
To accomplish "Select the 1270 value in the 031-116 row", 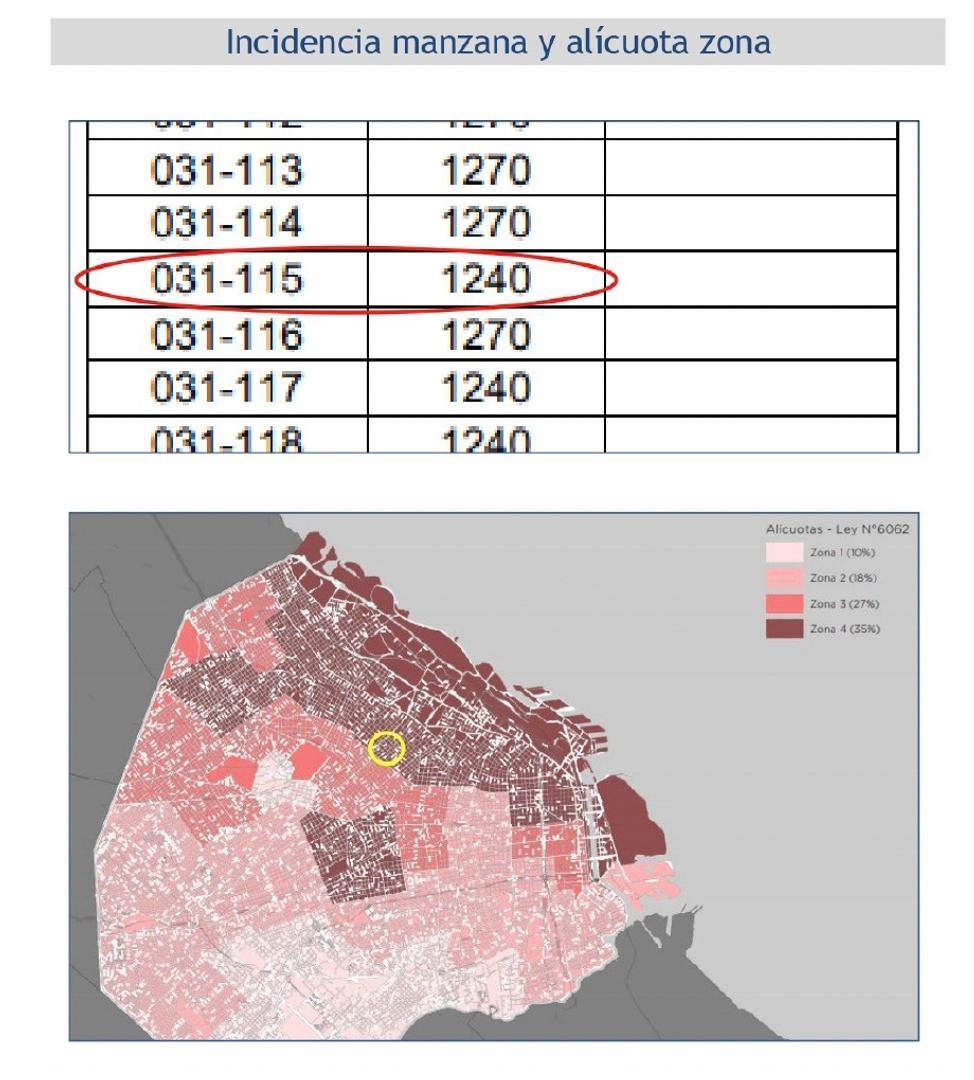I will [x=486, y=334].
